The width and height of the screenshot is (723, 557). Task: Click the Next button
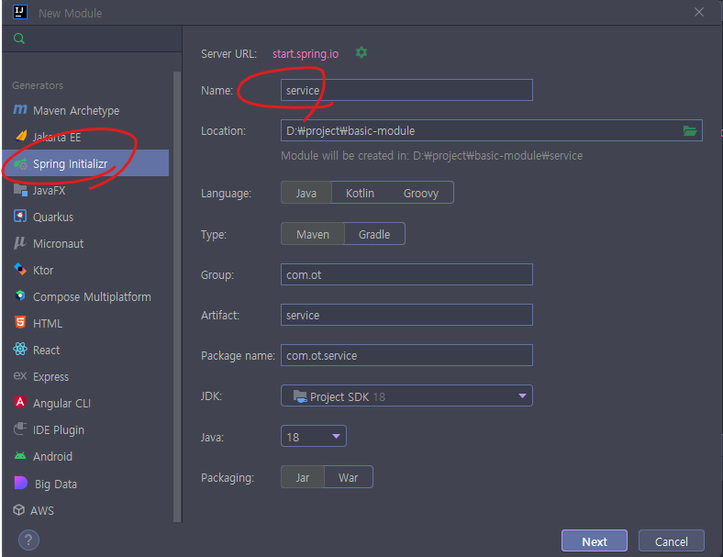pos(594,541)
